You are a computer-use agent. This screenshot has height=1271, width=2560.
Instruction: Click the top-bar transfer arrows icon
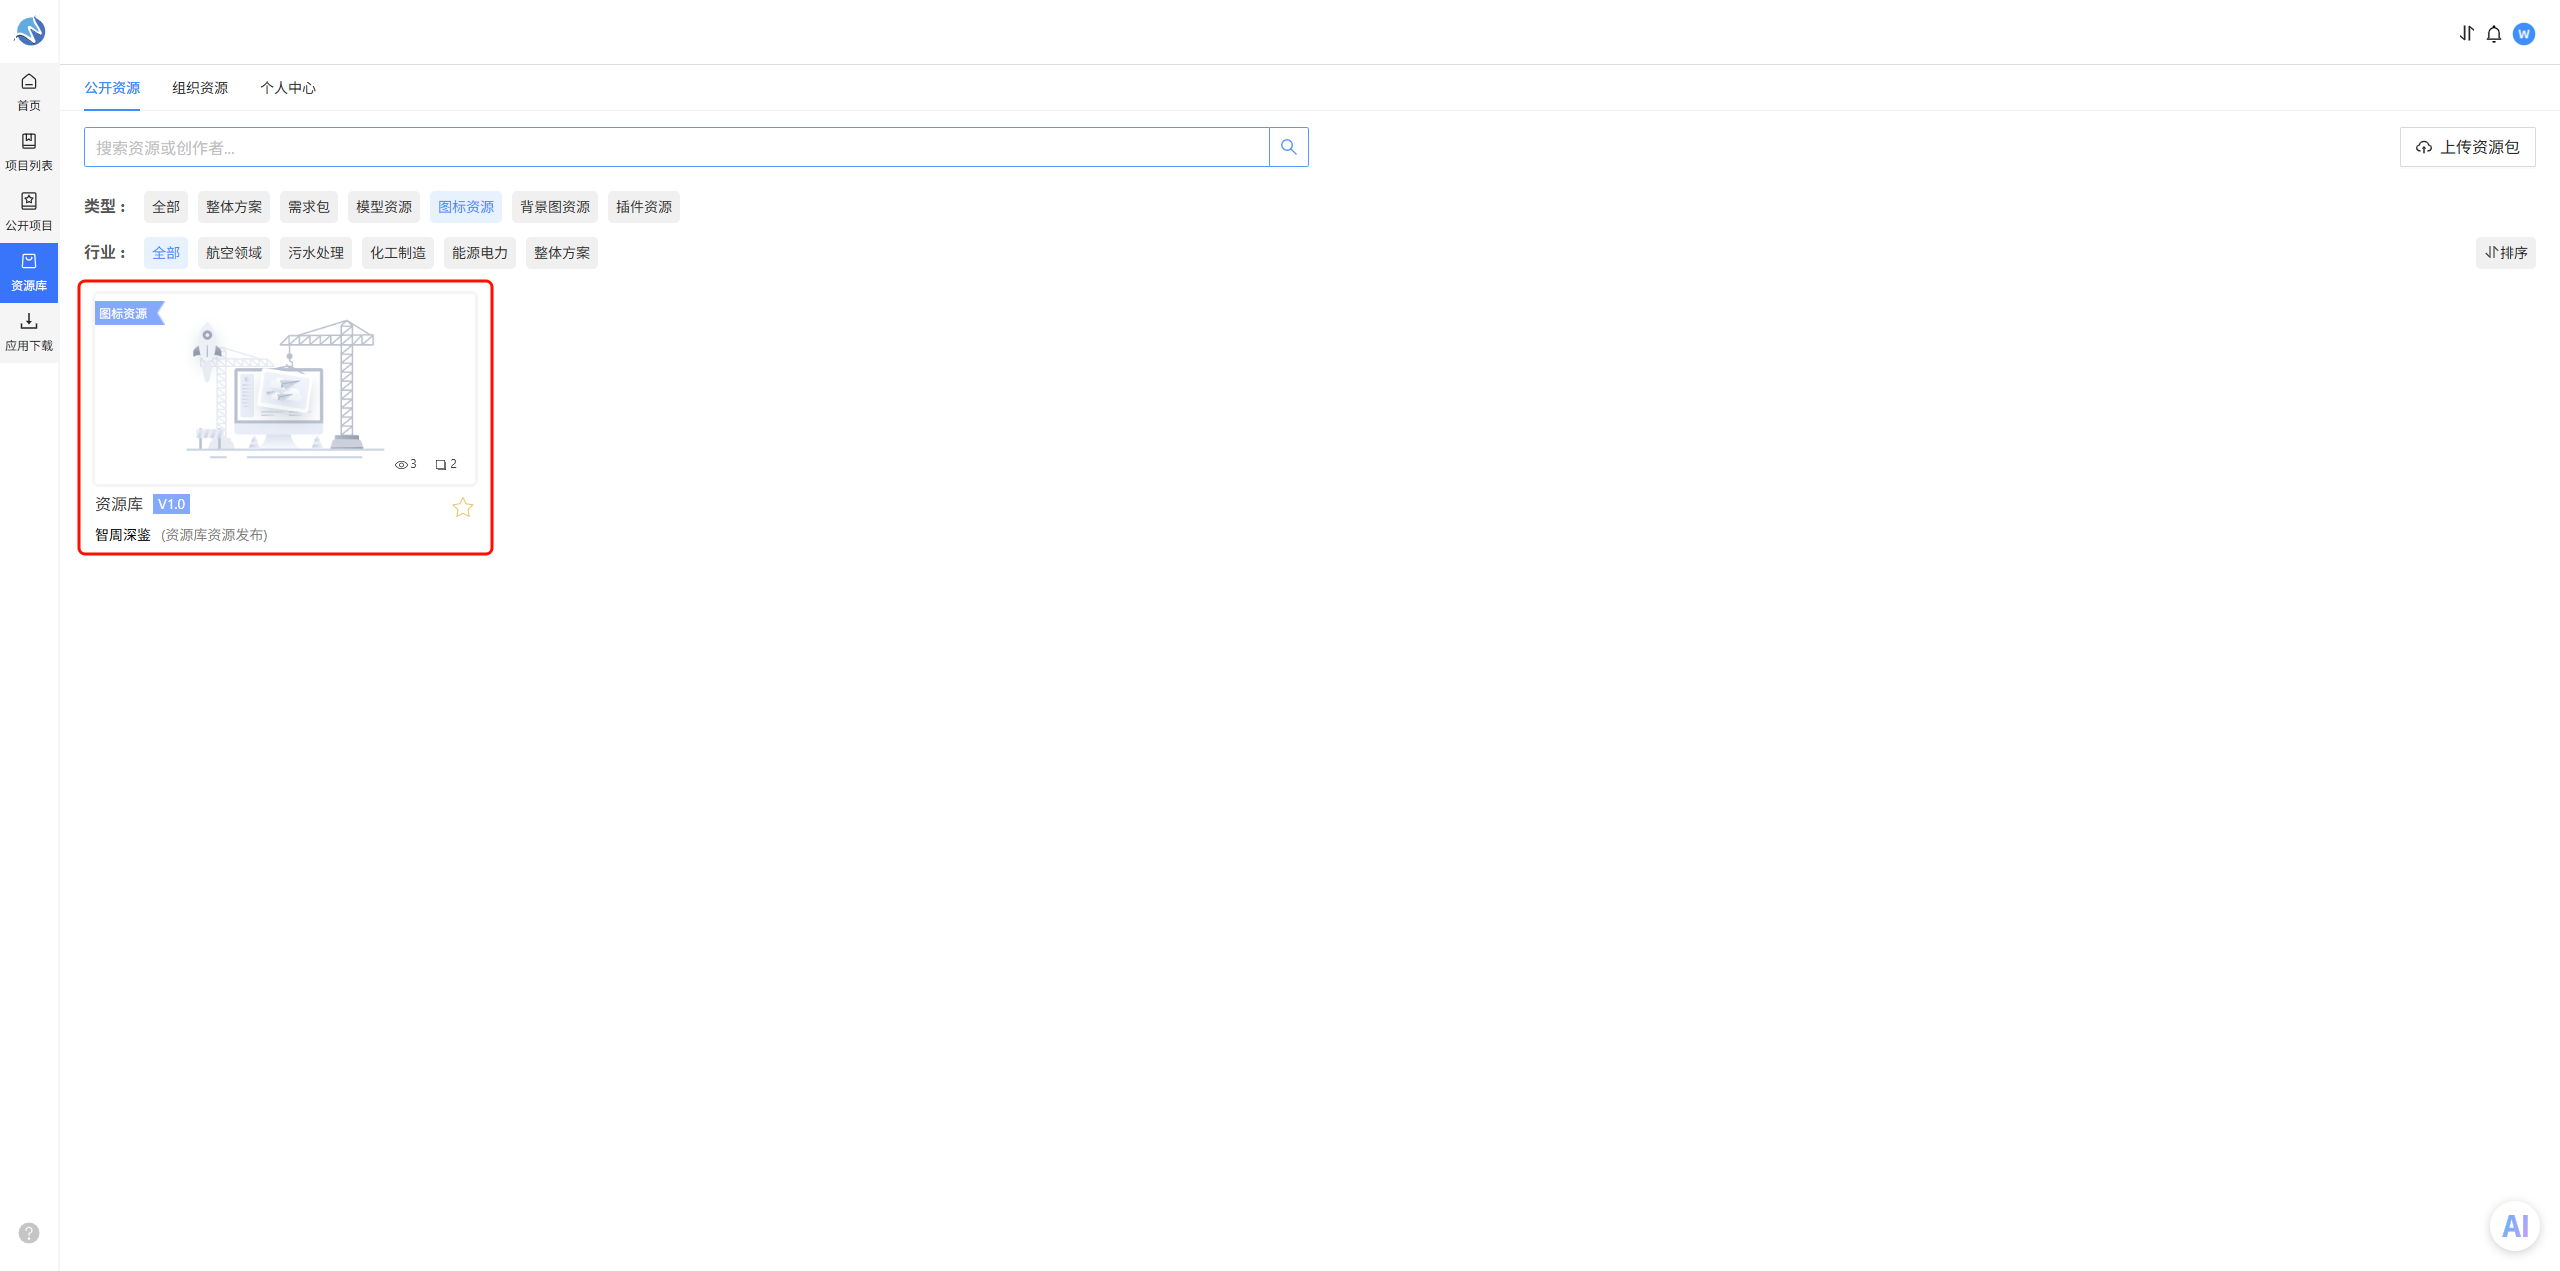click(x=2467, y=34)
